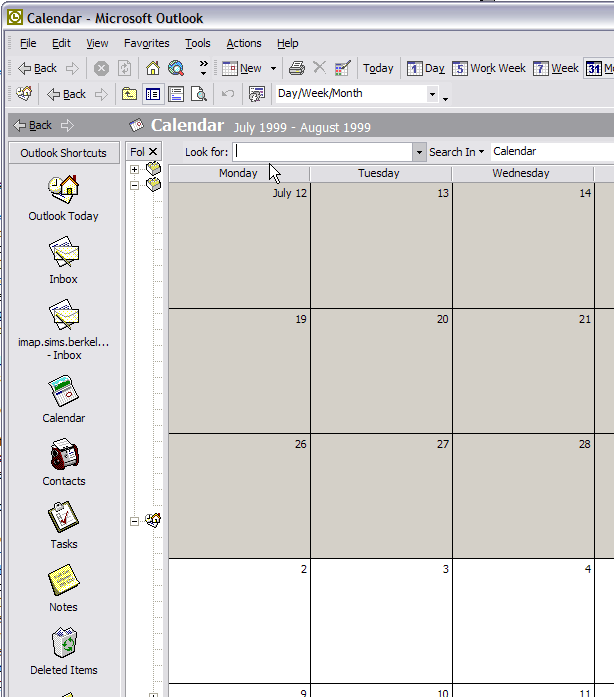Image resolution: width=614 pixels, height=697 pixels.
Task: Click the Tuesday column header
Action: (381, 173)
